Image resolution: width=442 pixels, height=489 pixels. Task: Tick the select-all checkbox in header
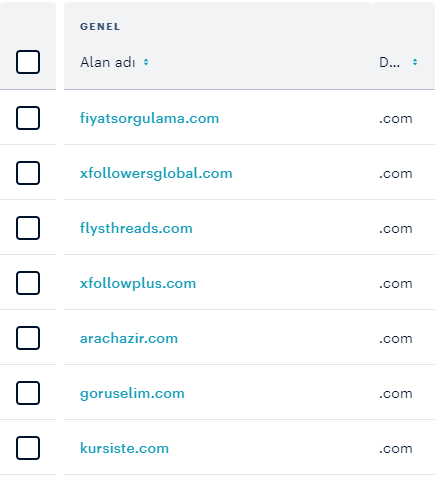(x=28, y=62)
